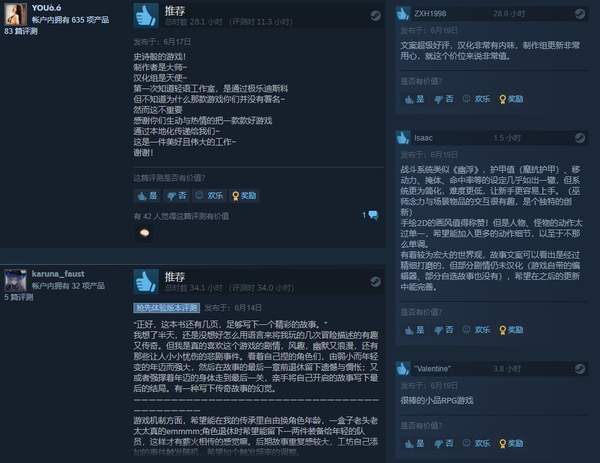Give 奖励 (Award) to YOU6.6's review
This screenshot has height=463, width=600.
pyautogui.click(x=244, y=196)
